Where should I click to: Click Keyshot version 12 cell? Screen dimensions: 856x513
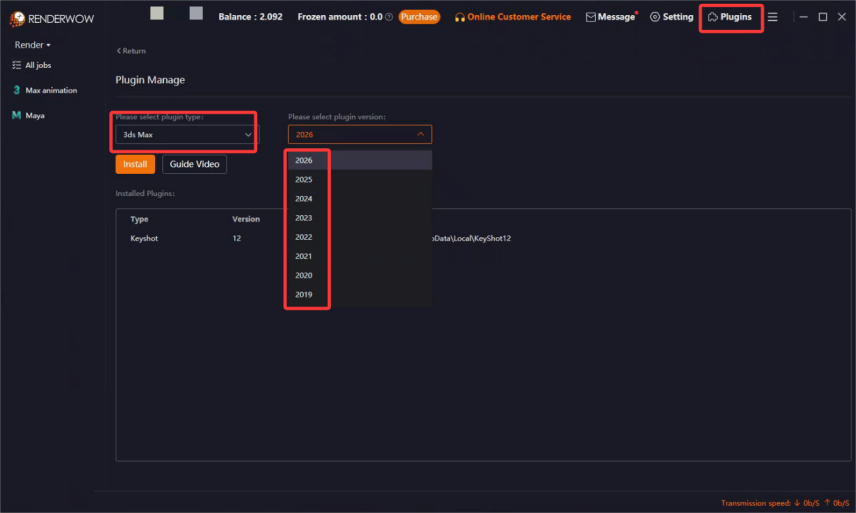236,238
